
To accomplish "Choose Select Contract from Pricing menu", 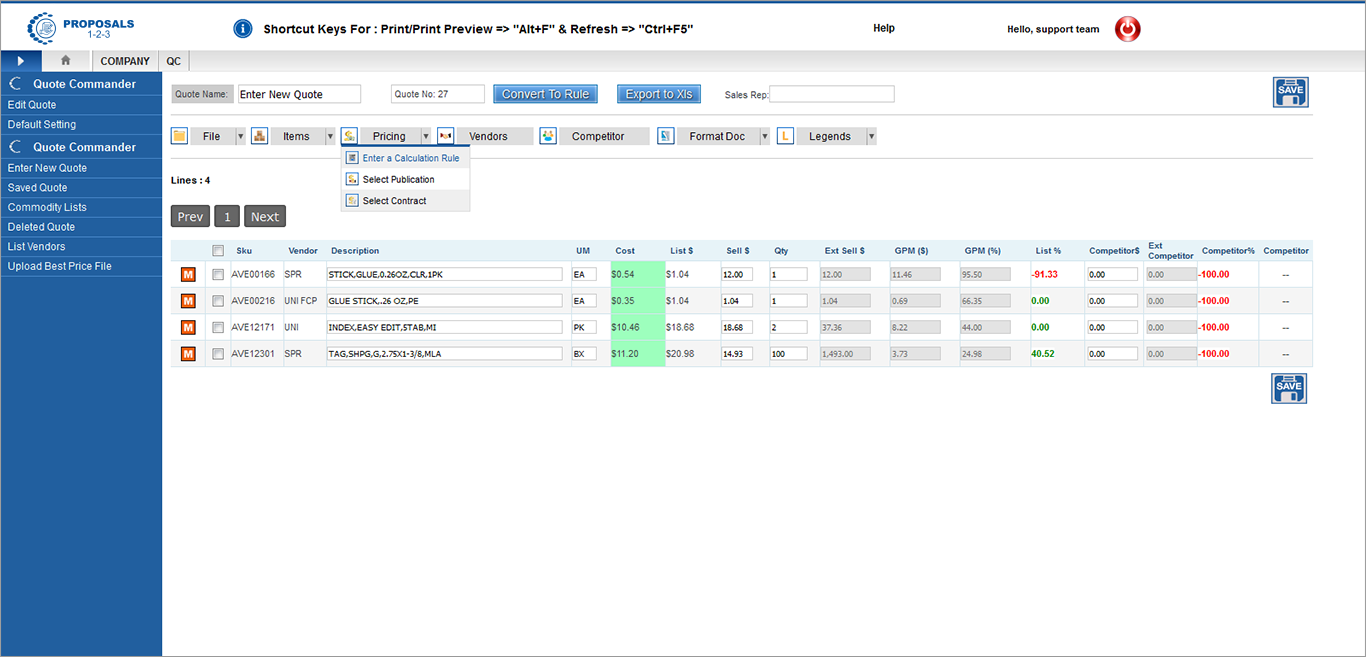I will tap(394, 201).
